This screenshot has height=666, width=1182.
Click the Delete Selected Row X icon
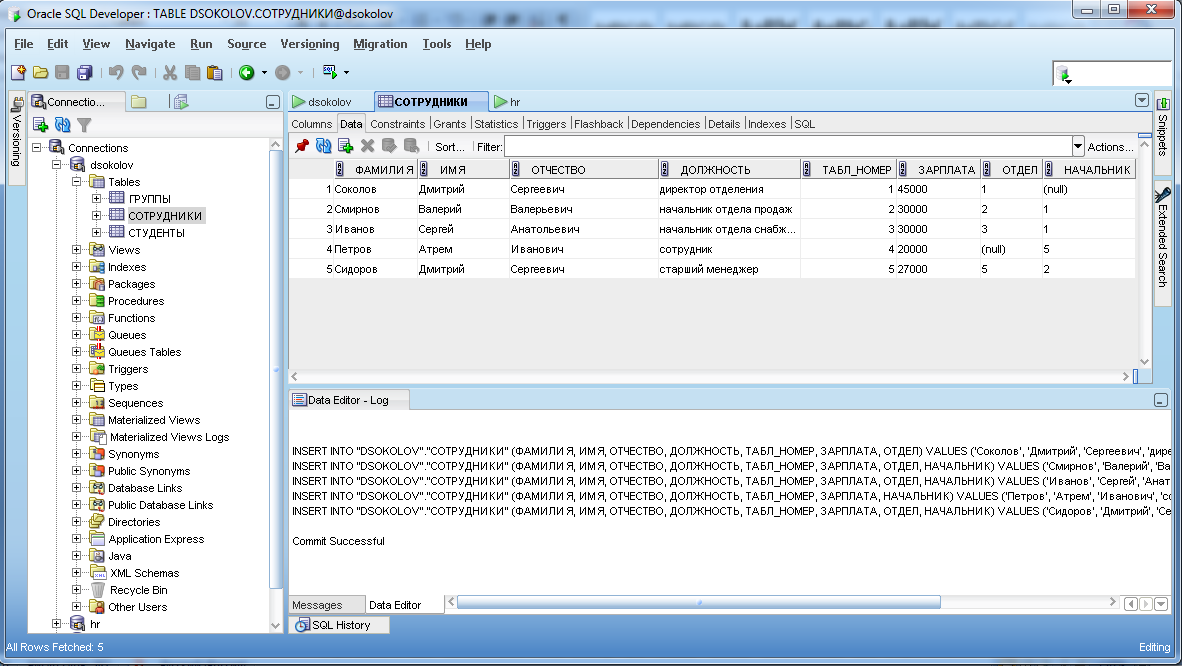[x=367, y=146]
